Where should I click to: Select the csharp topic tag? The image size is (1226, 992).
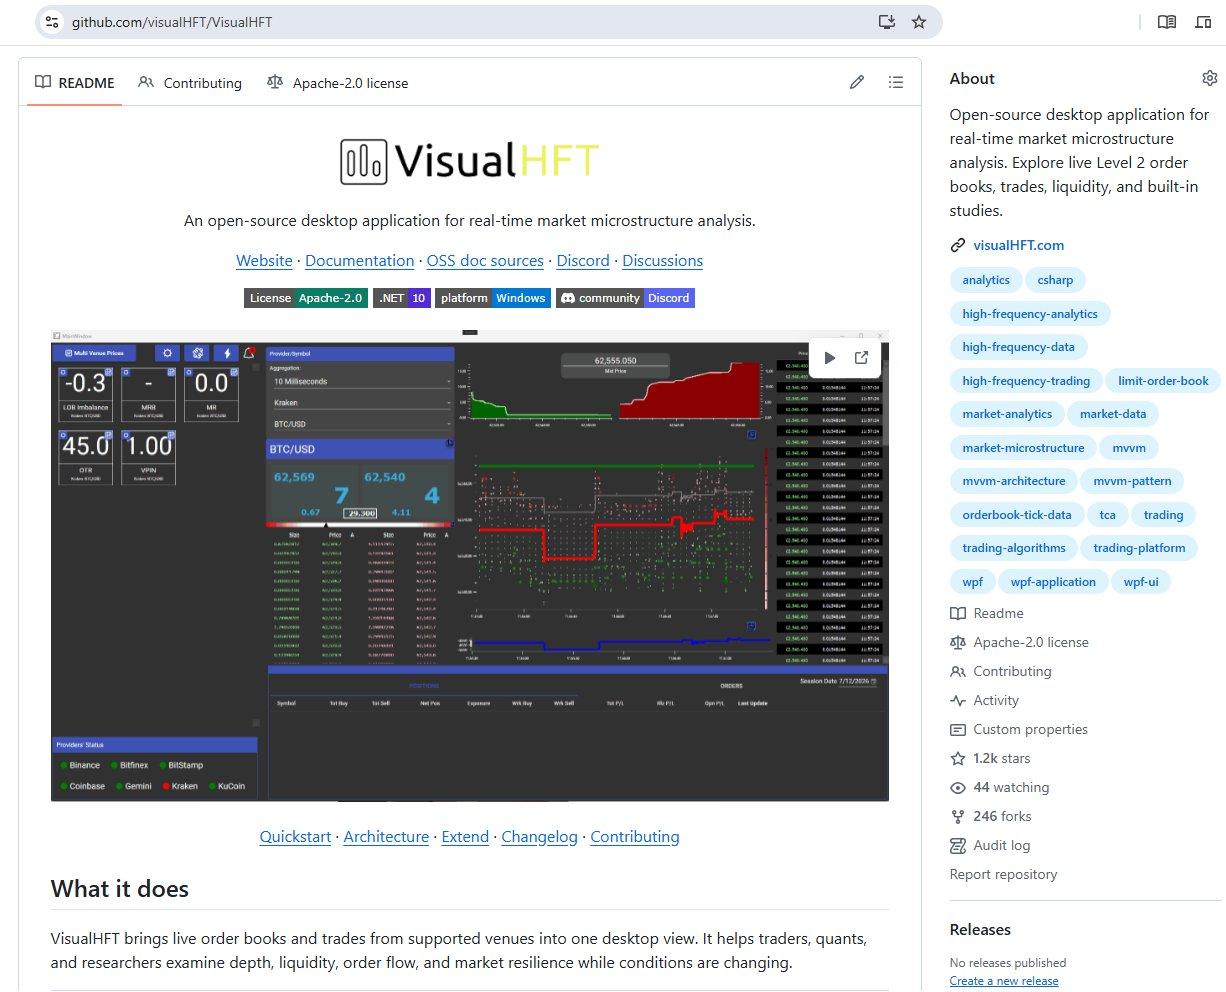[x=1055, y=280]
